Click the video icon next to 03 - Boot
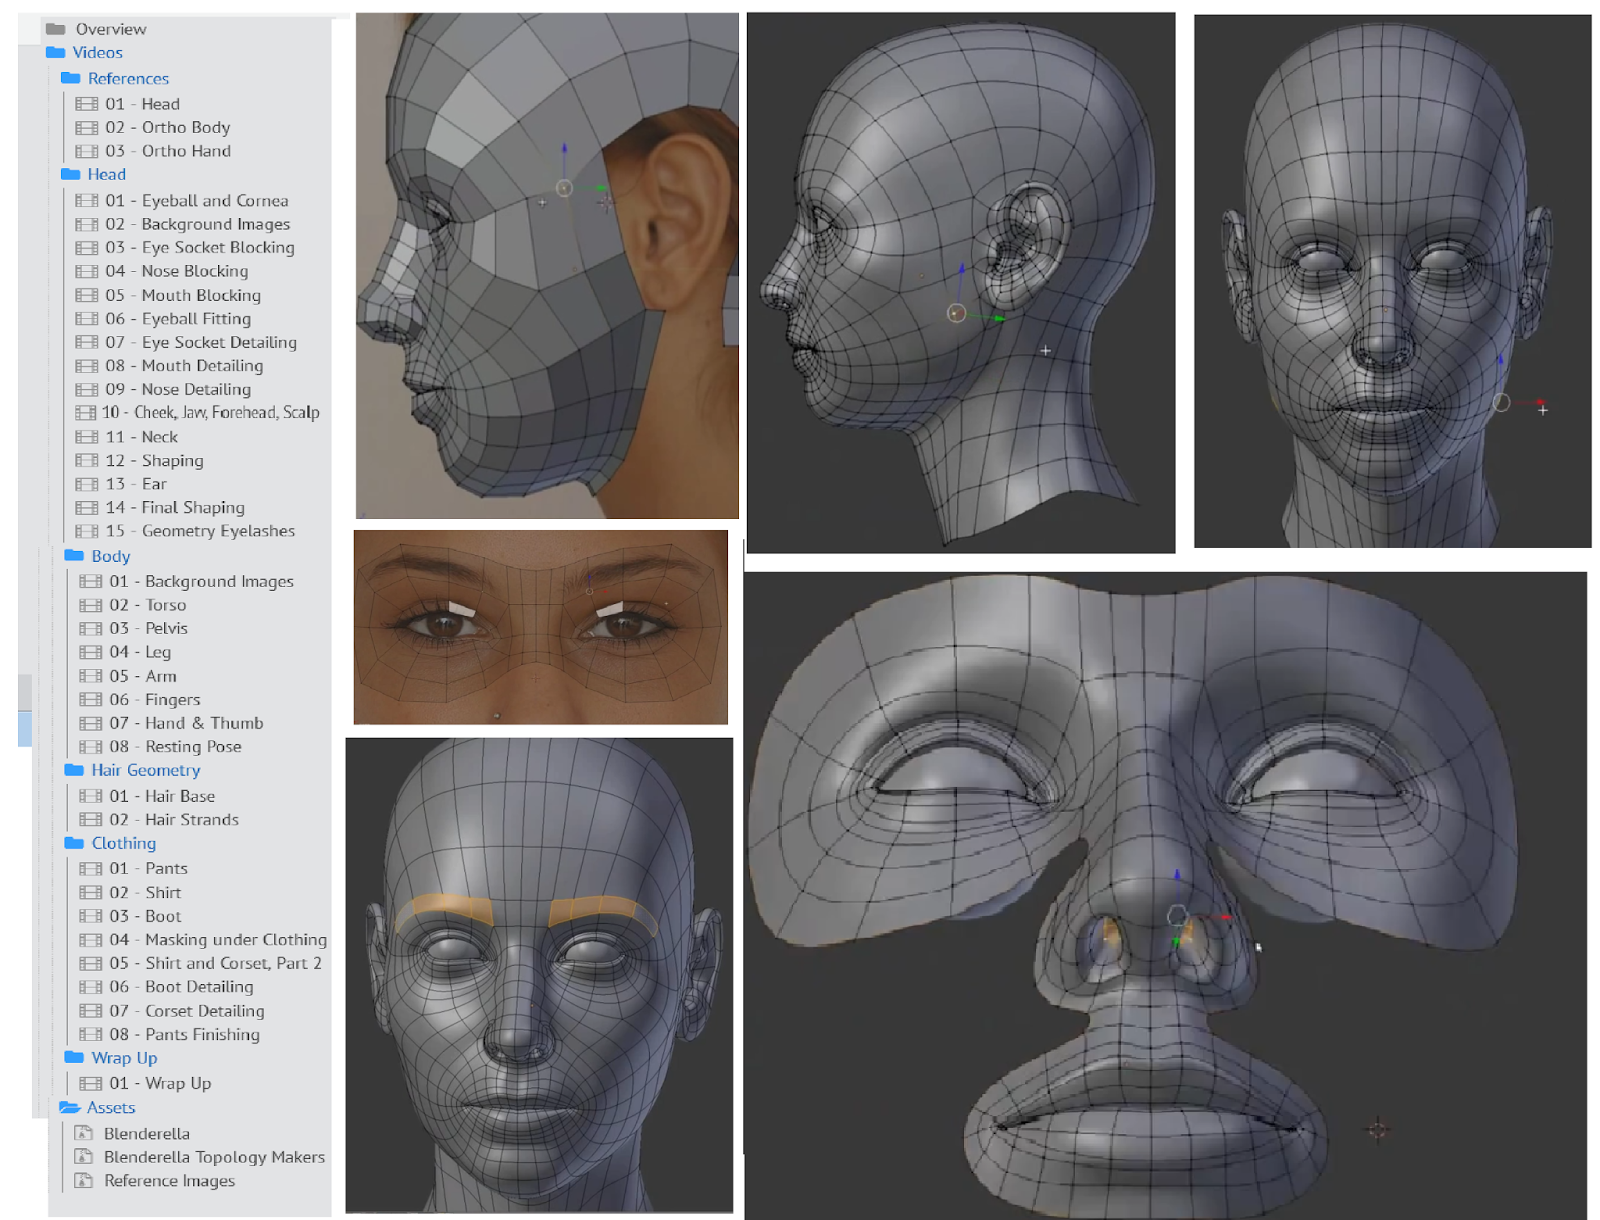 tap(91, 916)
